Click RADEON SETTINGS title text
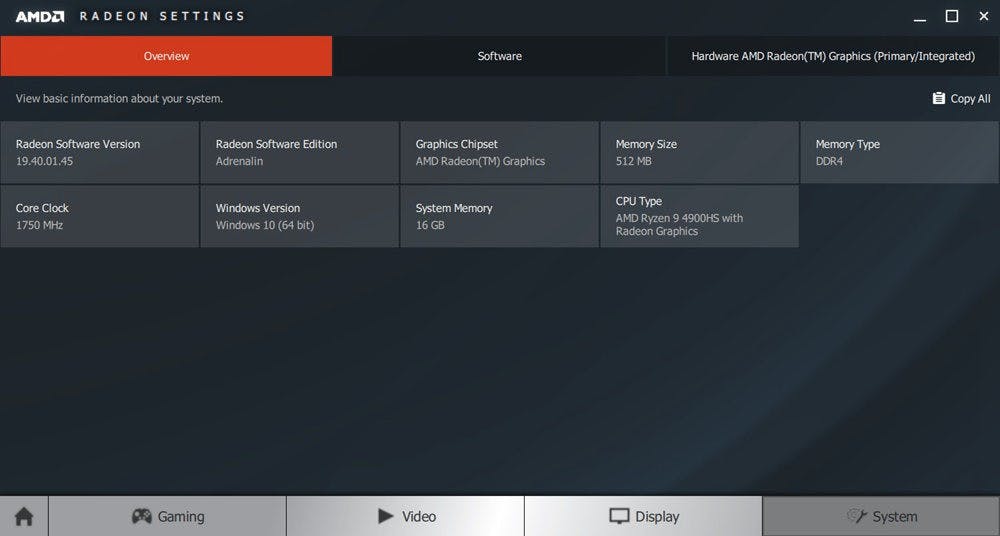The height and width of the screenshot is (536, 1000). coord(161,17)
